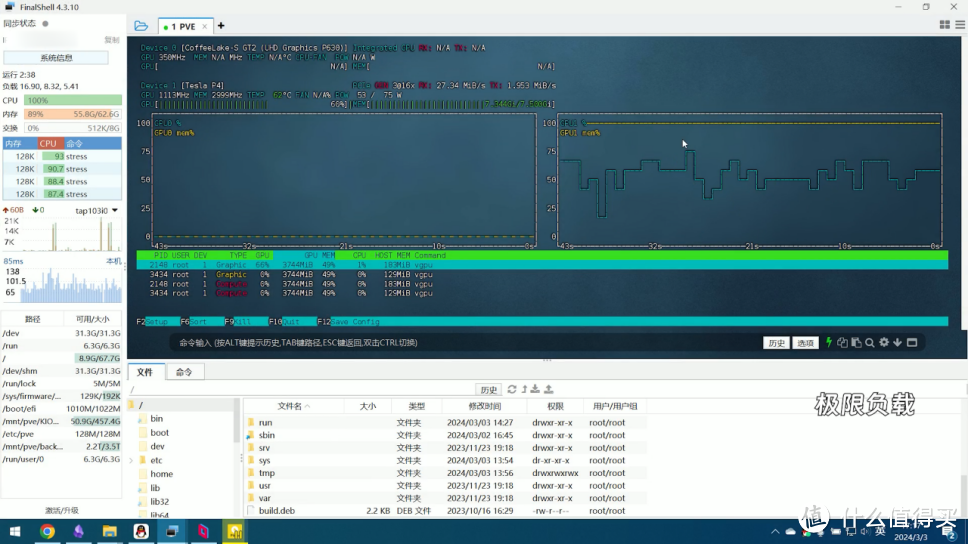Click the green lightning quick command icon
This screenshot has height=544, width=968.
click(828, 343)
